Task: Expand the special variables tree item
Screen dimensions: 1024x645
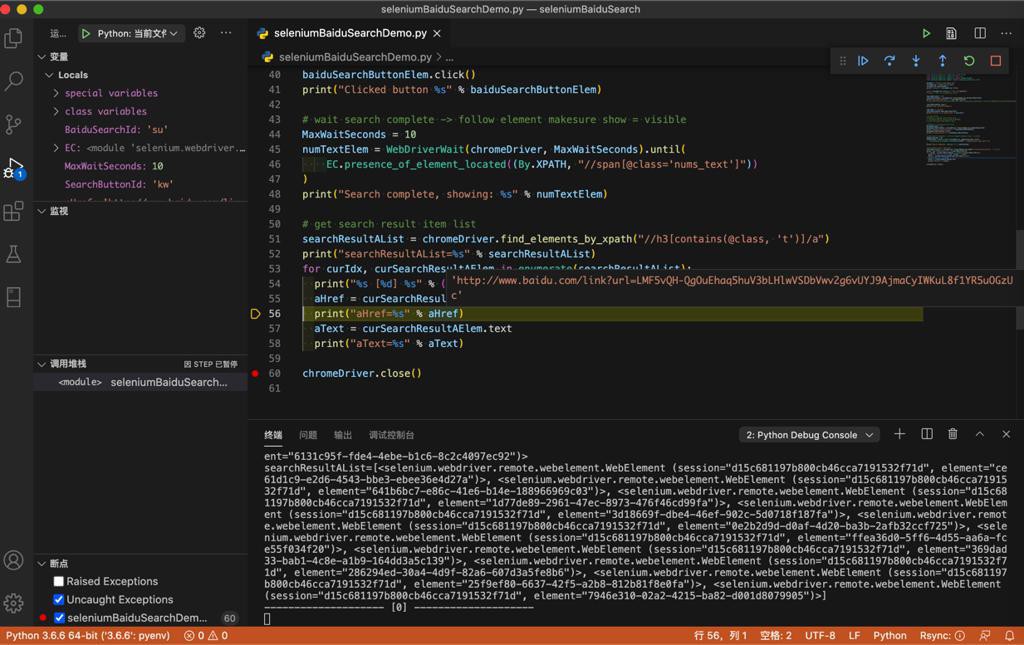Action: [x=57, y=93]
